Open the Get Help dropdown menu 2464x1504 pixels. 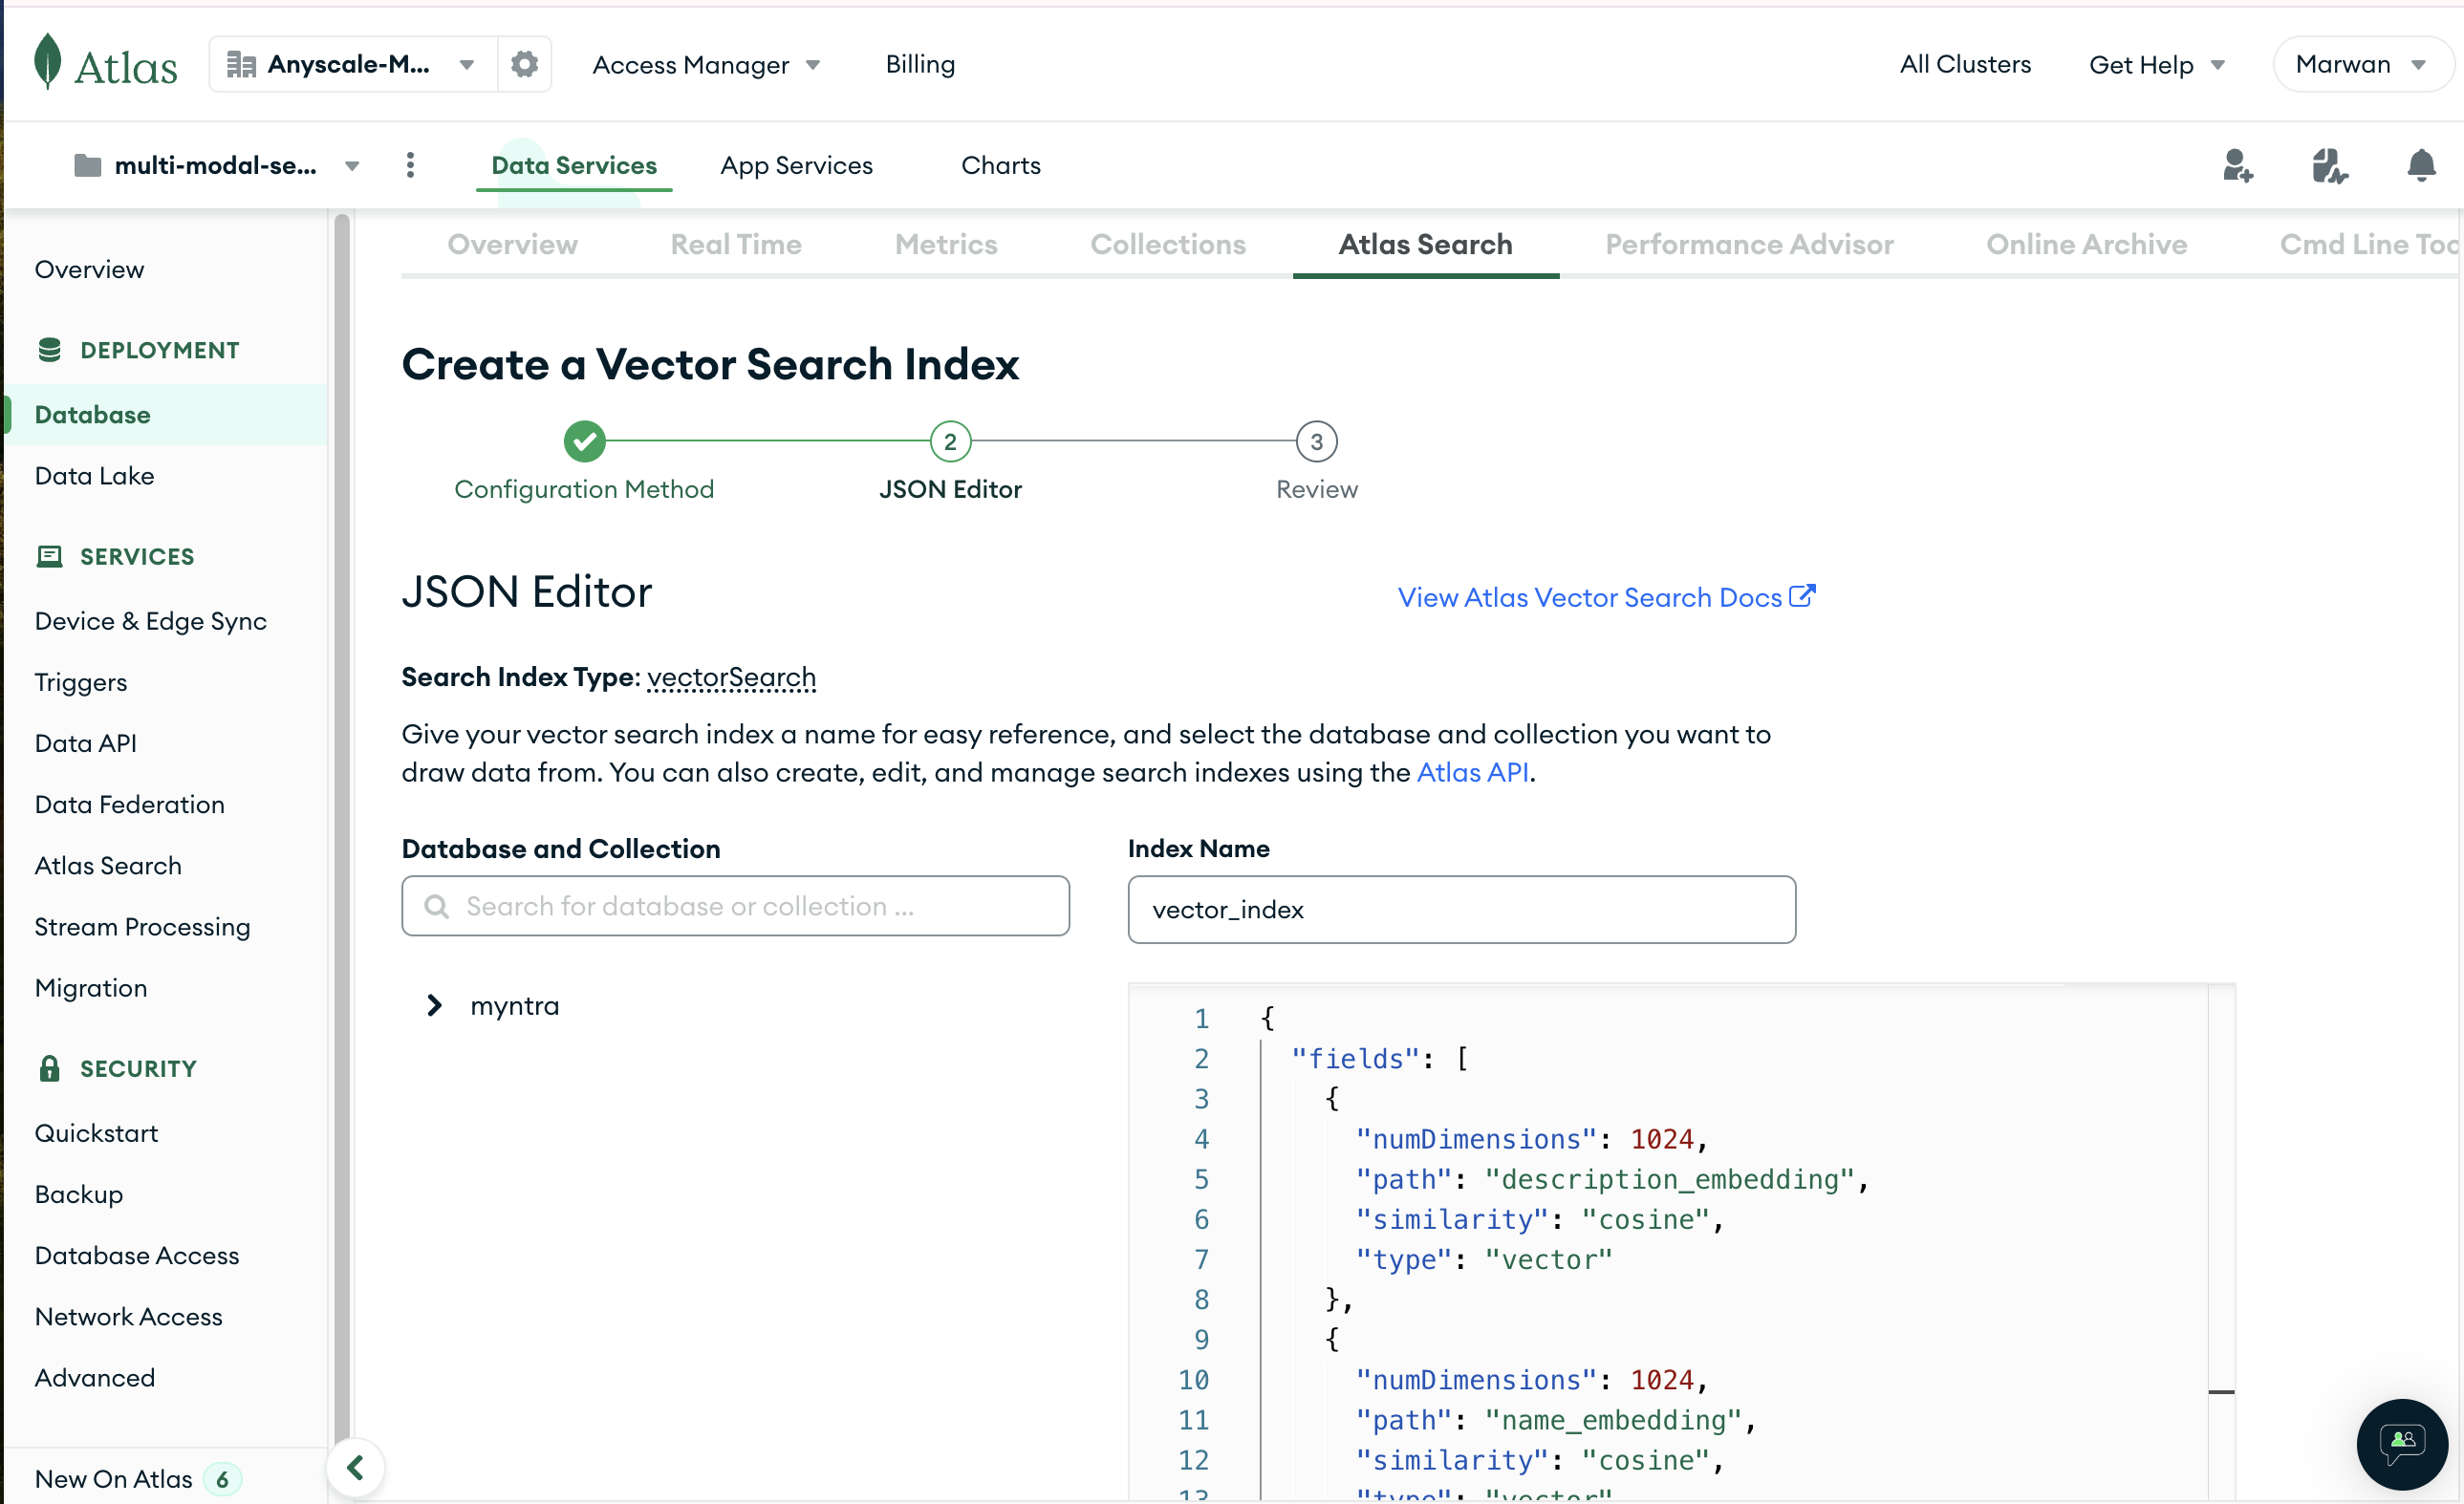point(2156,63)
